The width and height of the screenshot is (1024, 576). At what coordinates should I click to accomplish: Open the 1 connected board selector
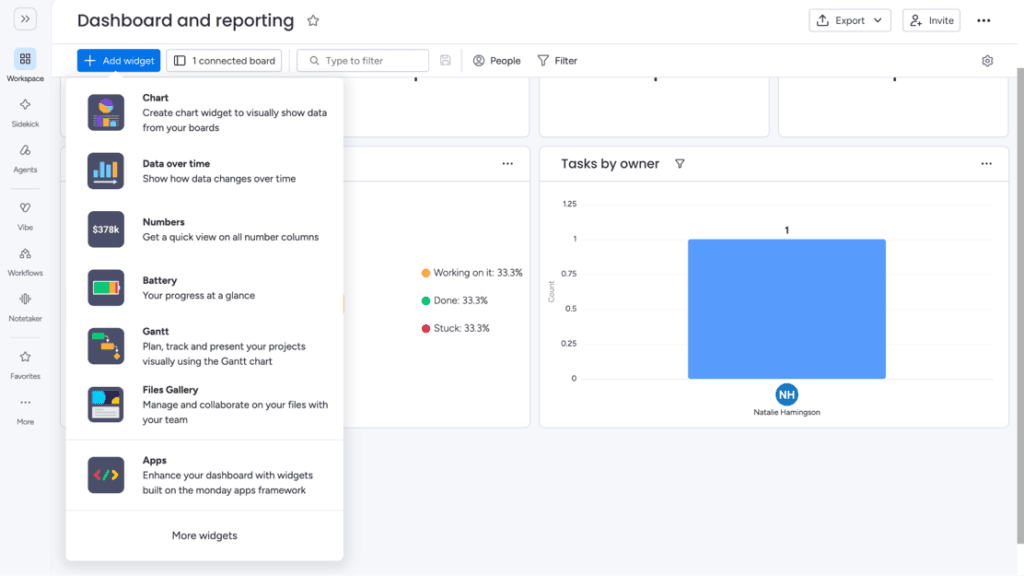tap(224, 61)
